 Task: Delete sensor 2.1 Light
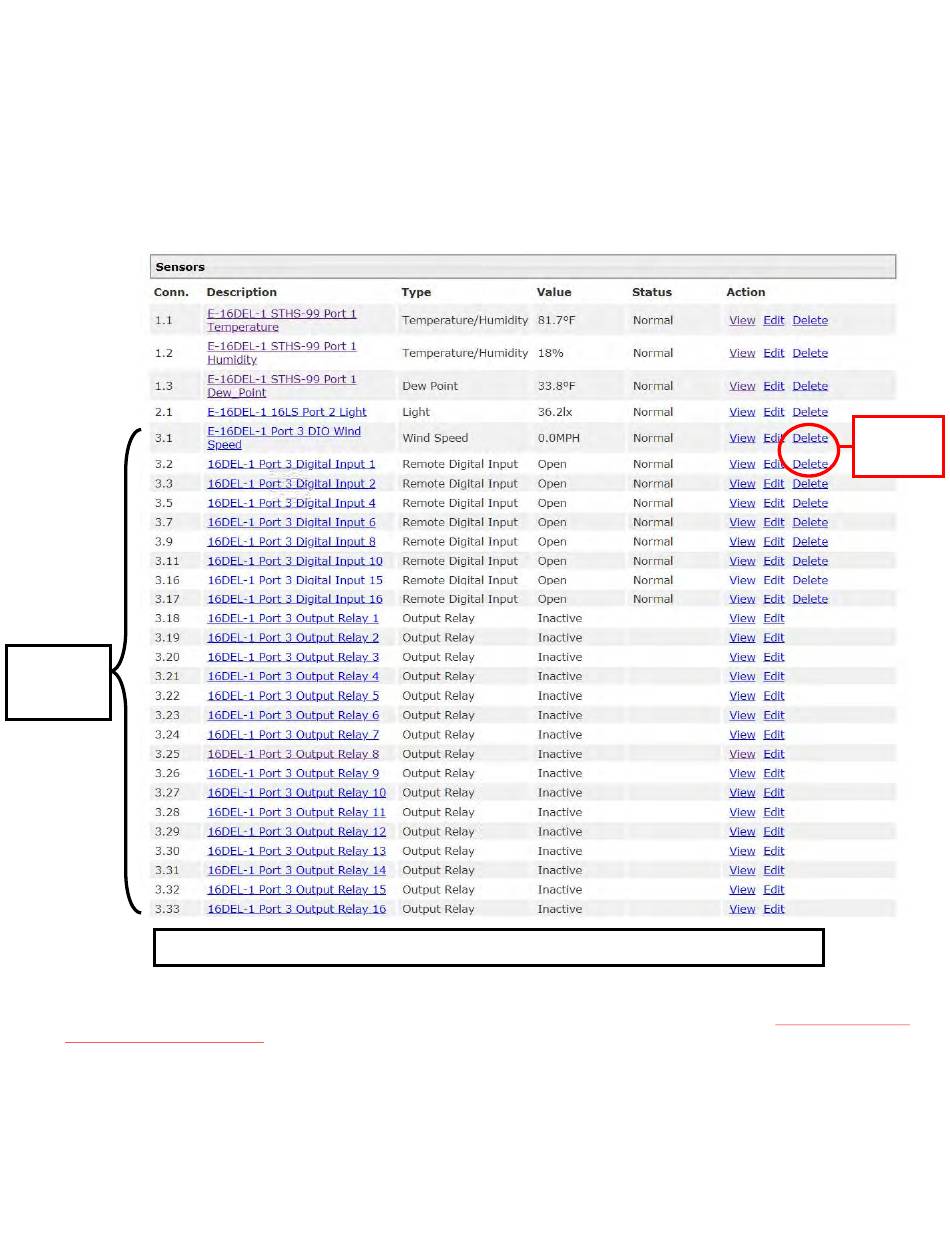tap(810, 412)
